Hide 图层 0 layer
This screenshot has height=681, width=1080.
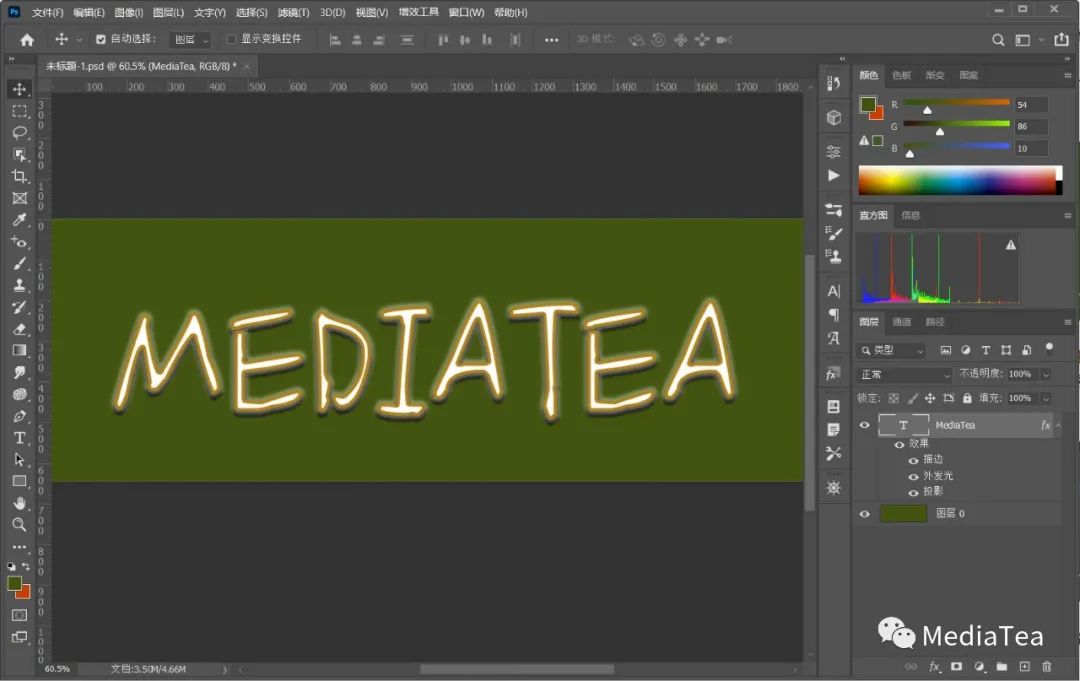tap(864, 514)
